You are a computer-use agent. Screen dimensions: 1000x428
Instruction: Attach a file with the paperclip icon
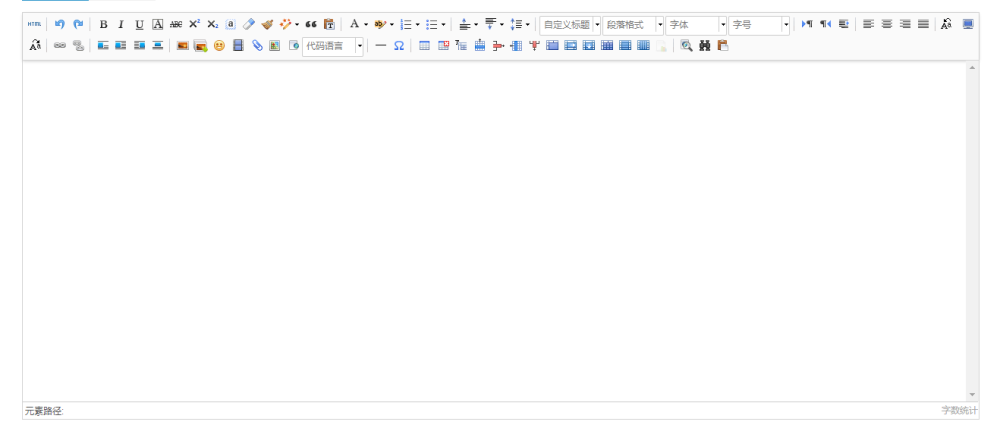coord(256,46)
